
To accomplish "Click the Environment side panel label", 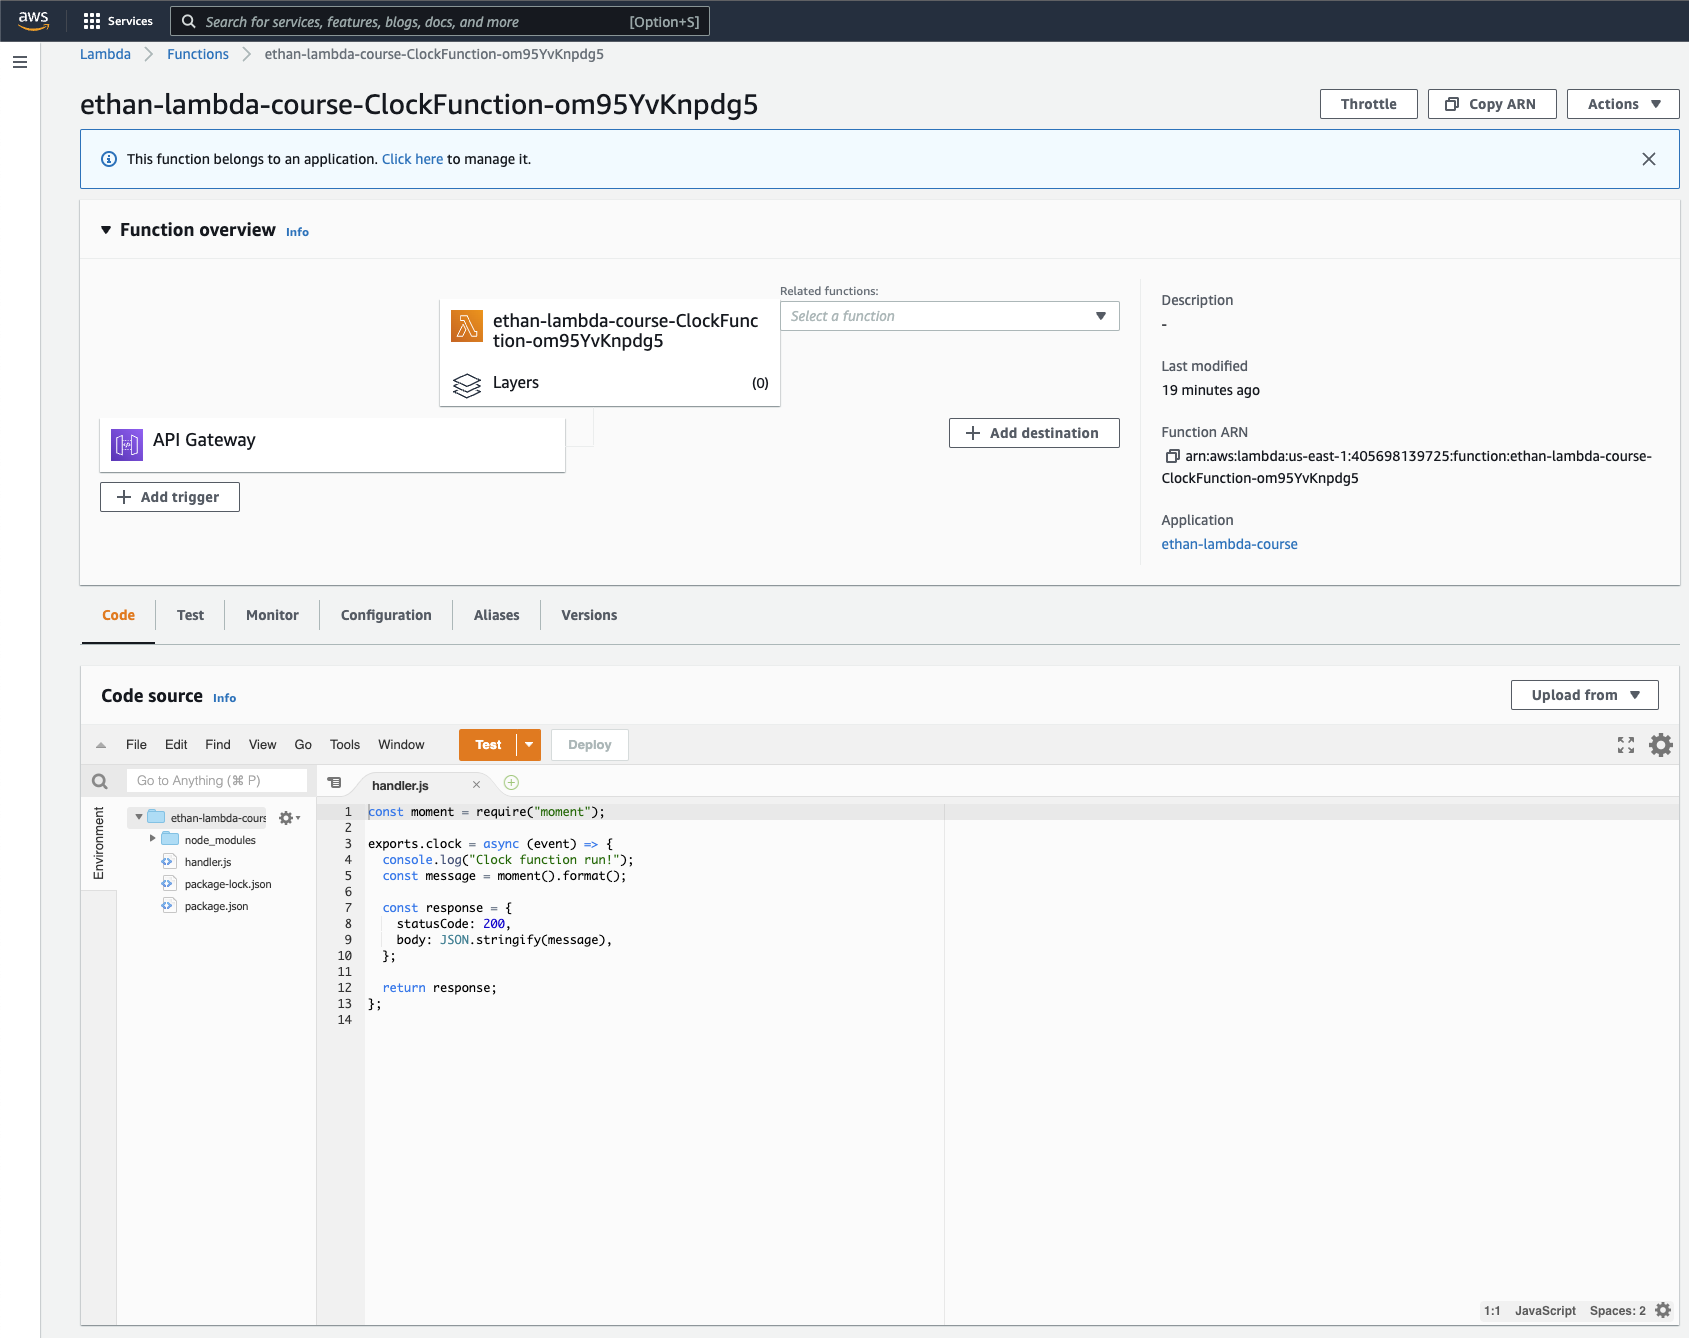I will 98,843.
